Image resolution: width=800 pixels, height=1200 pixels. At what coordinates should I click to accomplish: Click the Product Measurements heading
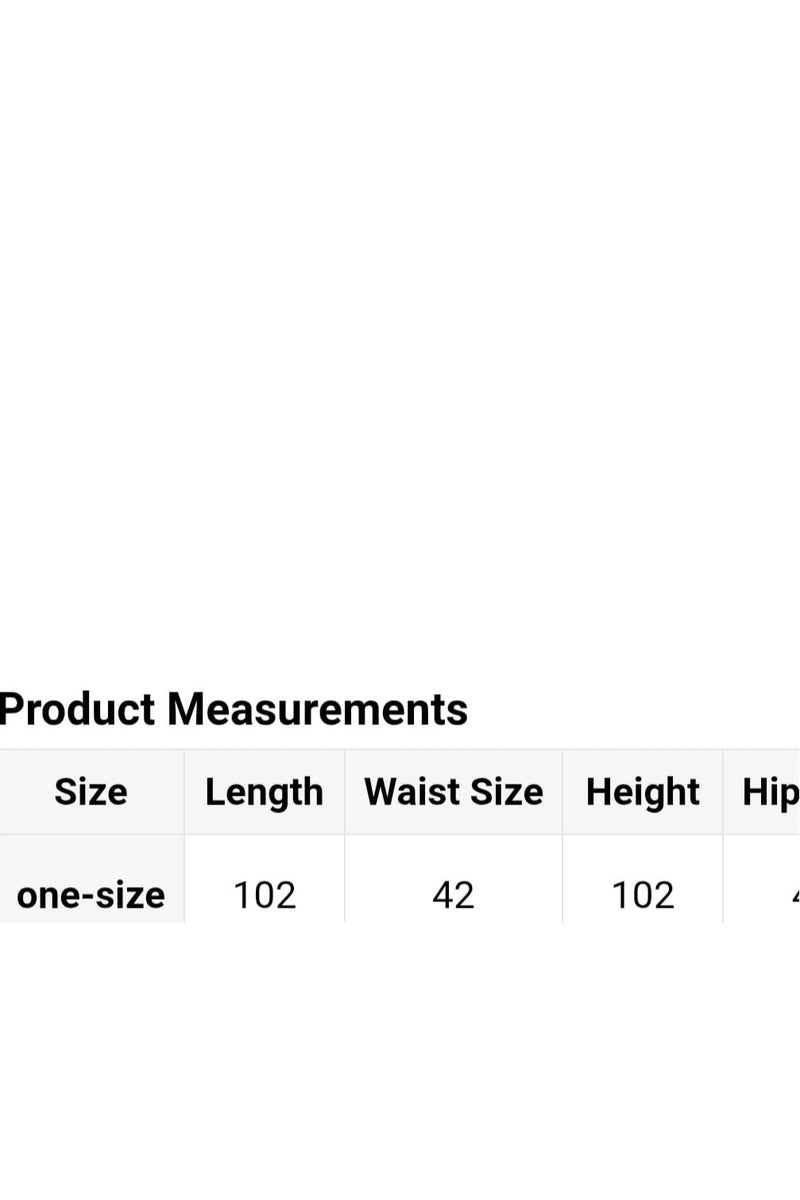pyautogui.click(x=233, y=709)
